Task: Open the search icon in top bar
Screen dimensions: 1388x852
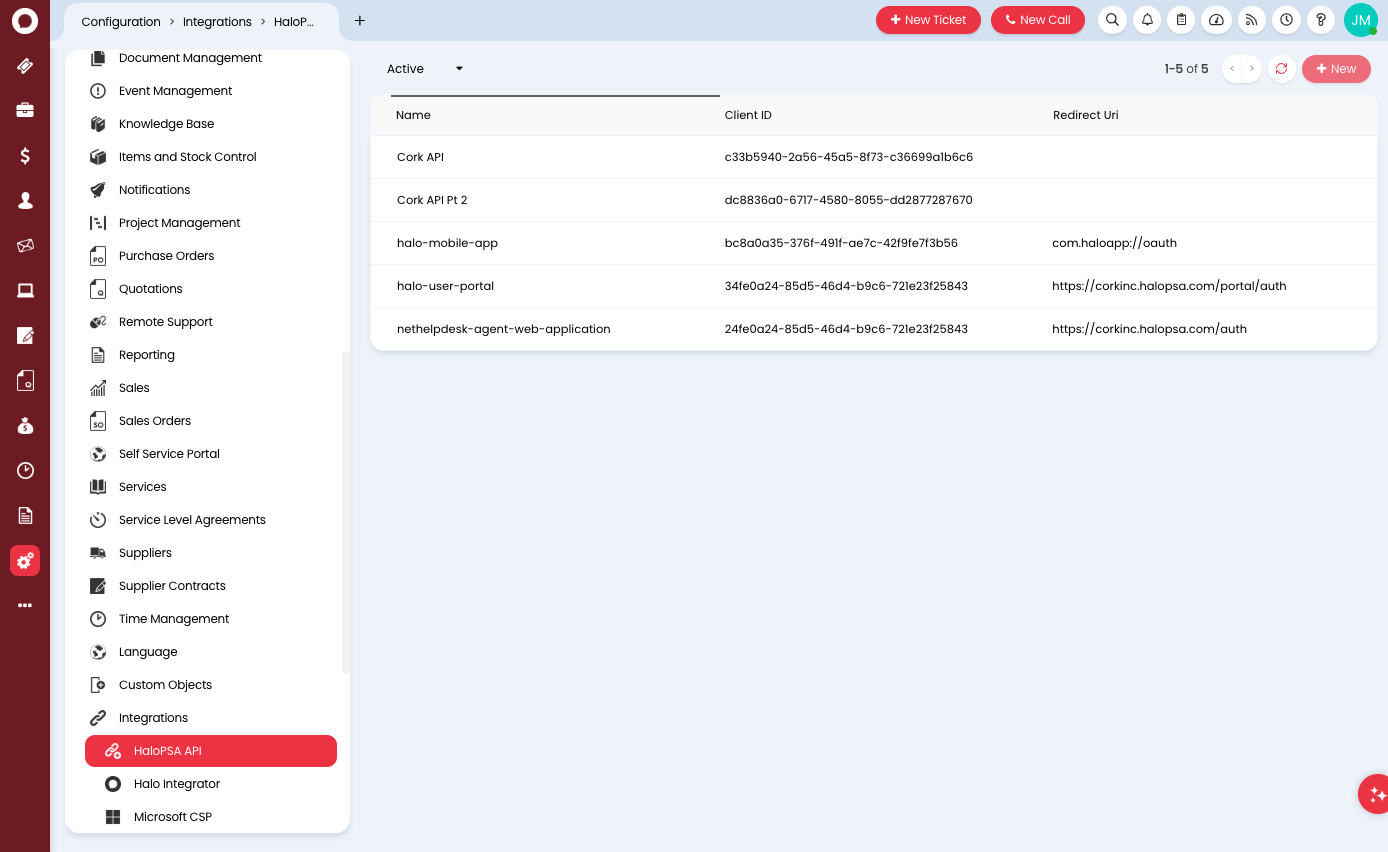Action: 1112,20
